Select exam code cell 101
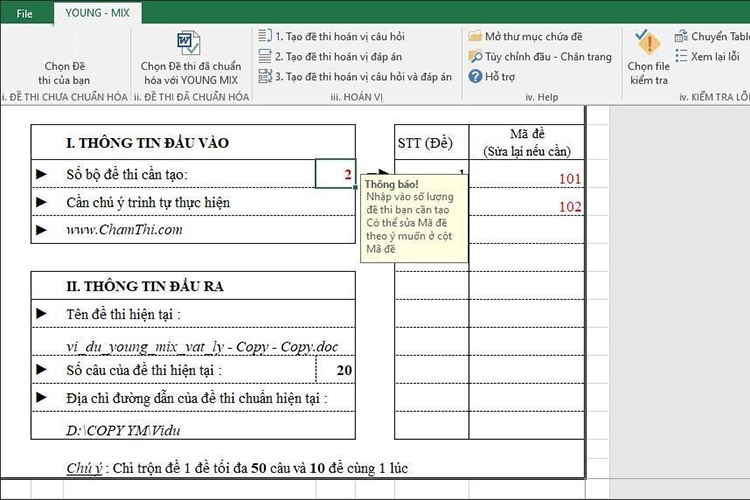The image size is (750, 500). click(527, 174)
